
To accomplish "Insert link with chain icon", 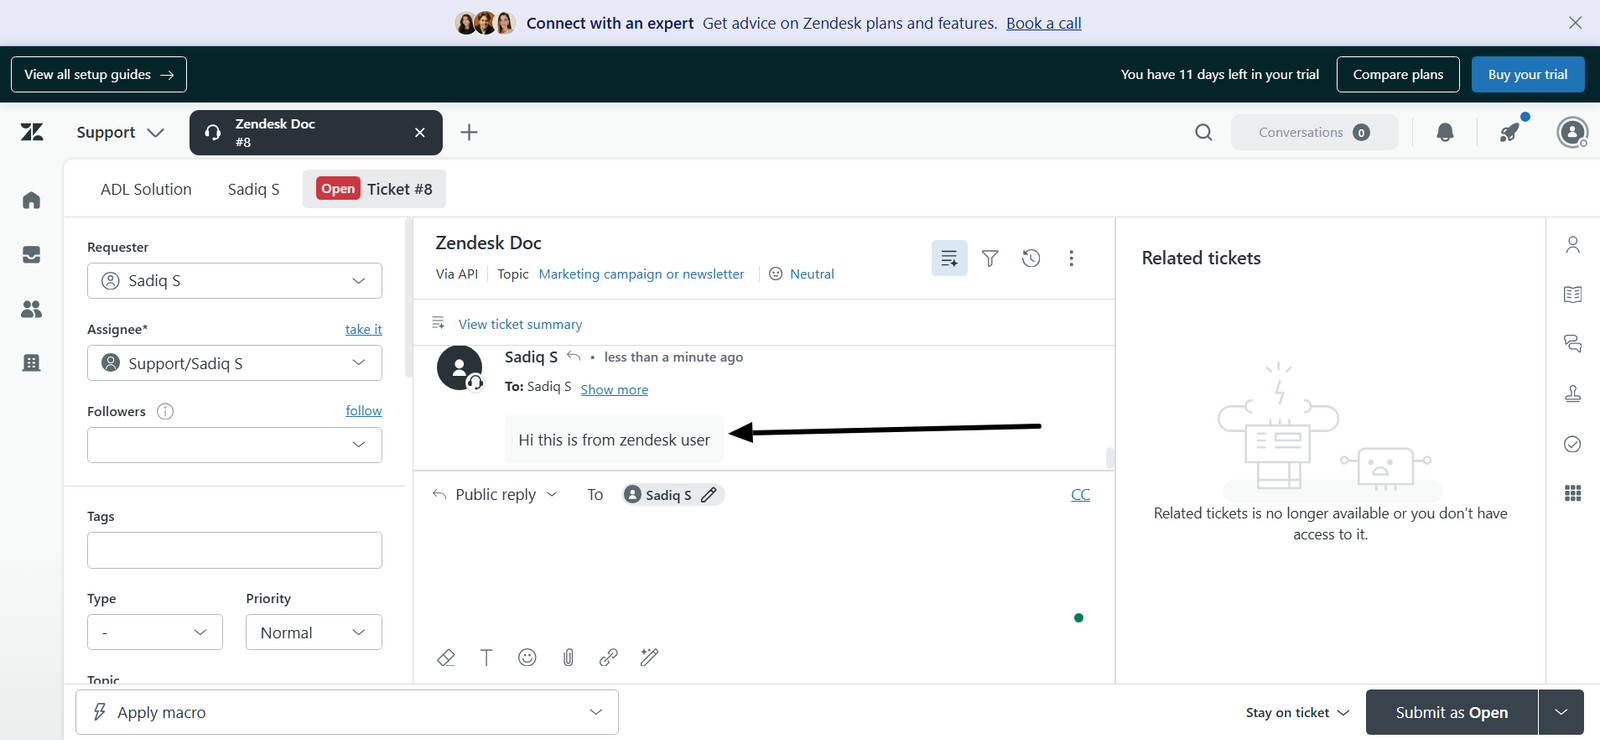I will point(608,657).
